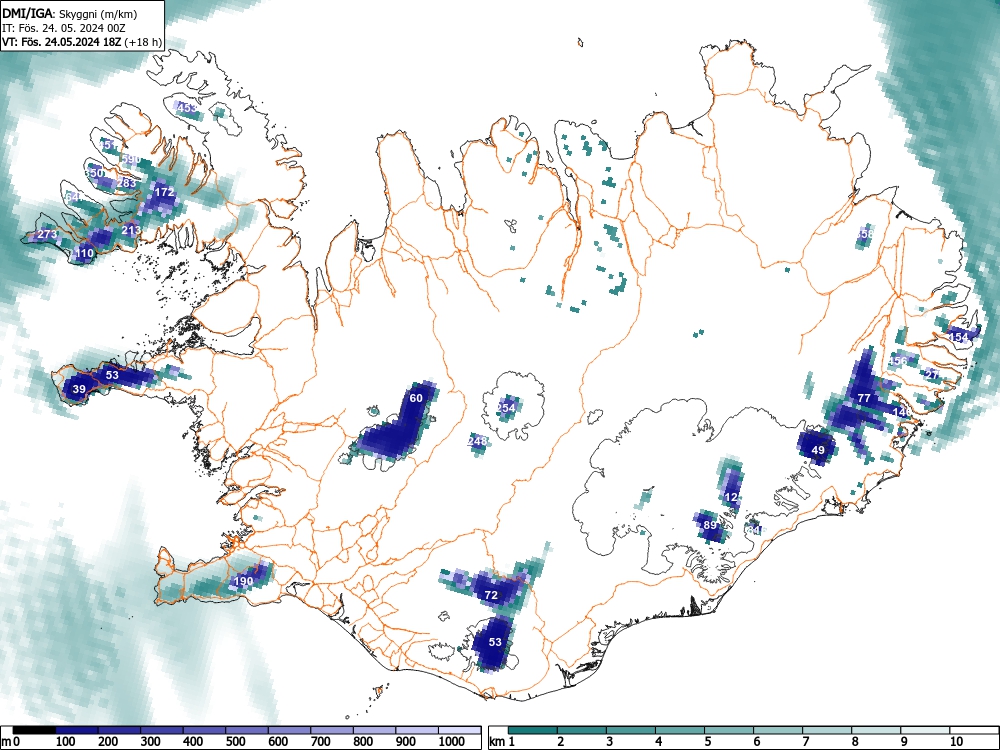Click the DMI/IGA Skyggni title text
The height and width of the screenshot is (750, 1000).
coord(70,13)
